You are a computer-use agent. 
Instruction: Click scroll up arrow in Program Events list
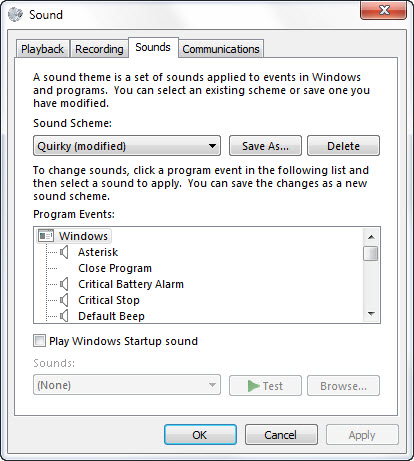tap(371, 237)
